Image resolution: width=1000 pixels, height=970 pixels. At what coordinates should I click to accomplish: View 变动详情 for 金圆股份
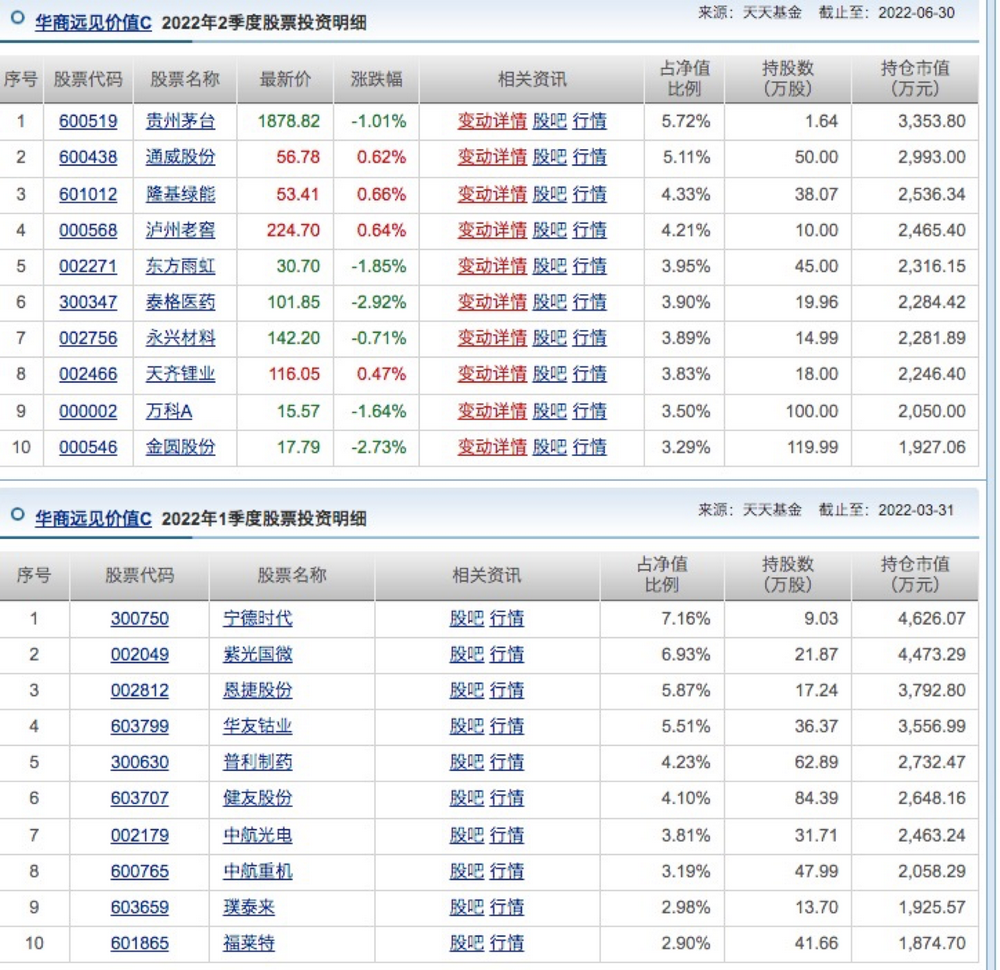[492, 447]
